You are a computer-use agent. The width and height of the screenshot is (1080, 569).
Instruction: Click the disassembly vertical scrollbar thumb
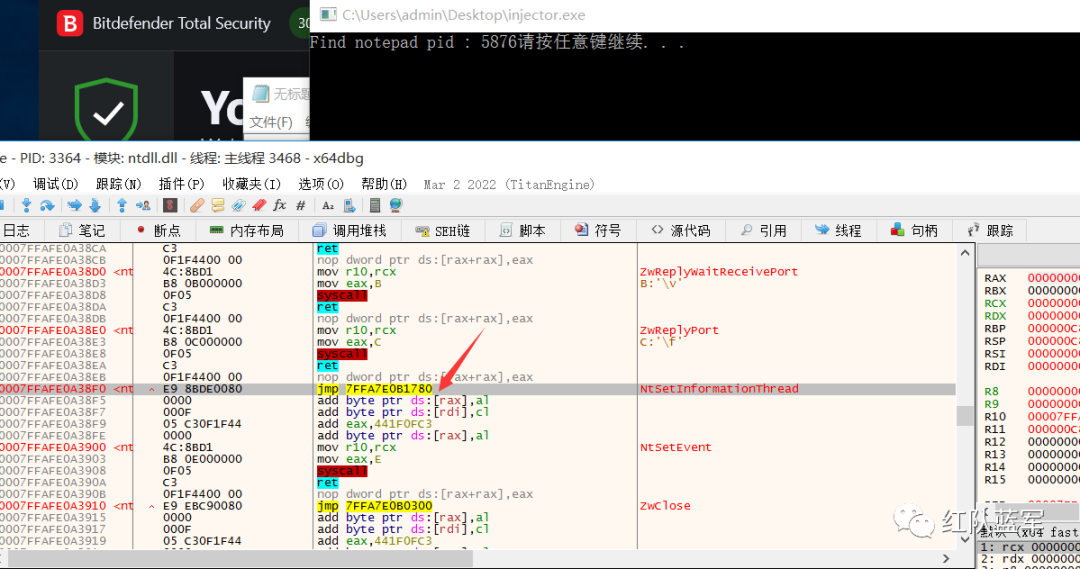coord(965,415)
